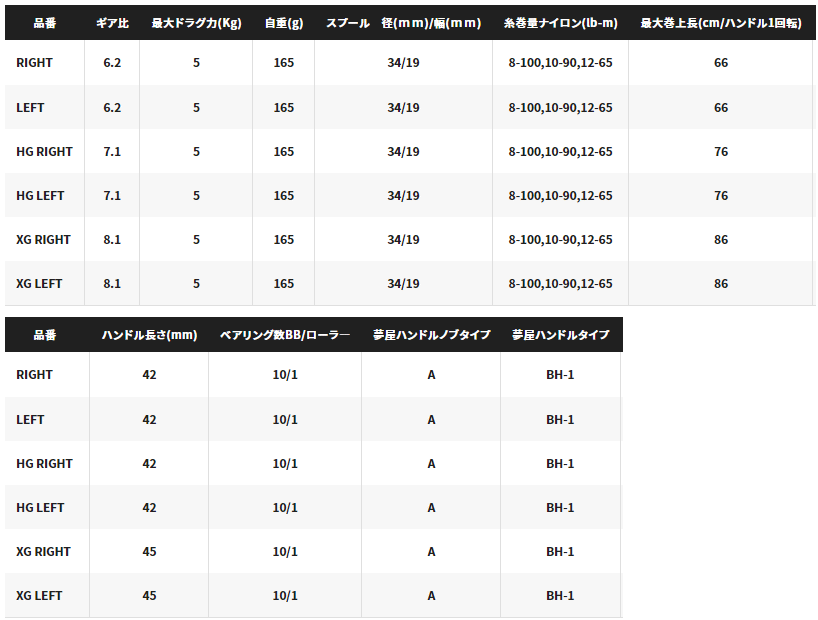Click bearing count 10/1 in bottom RIGHT row
Screen dimensions: 818x620
285,375
